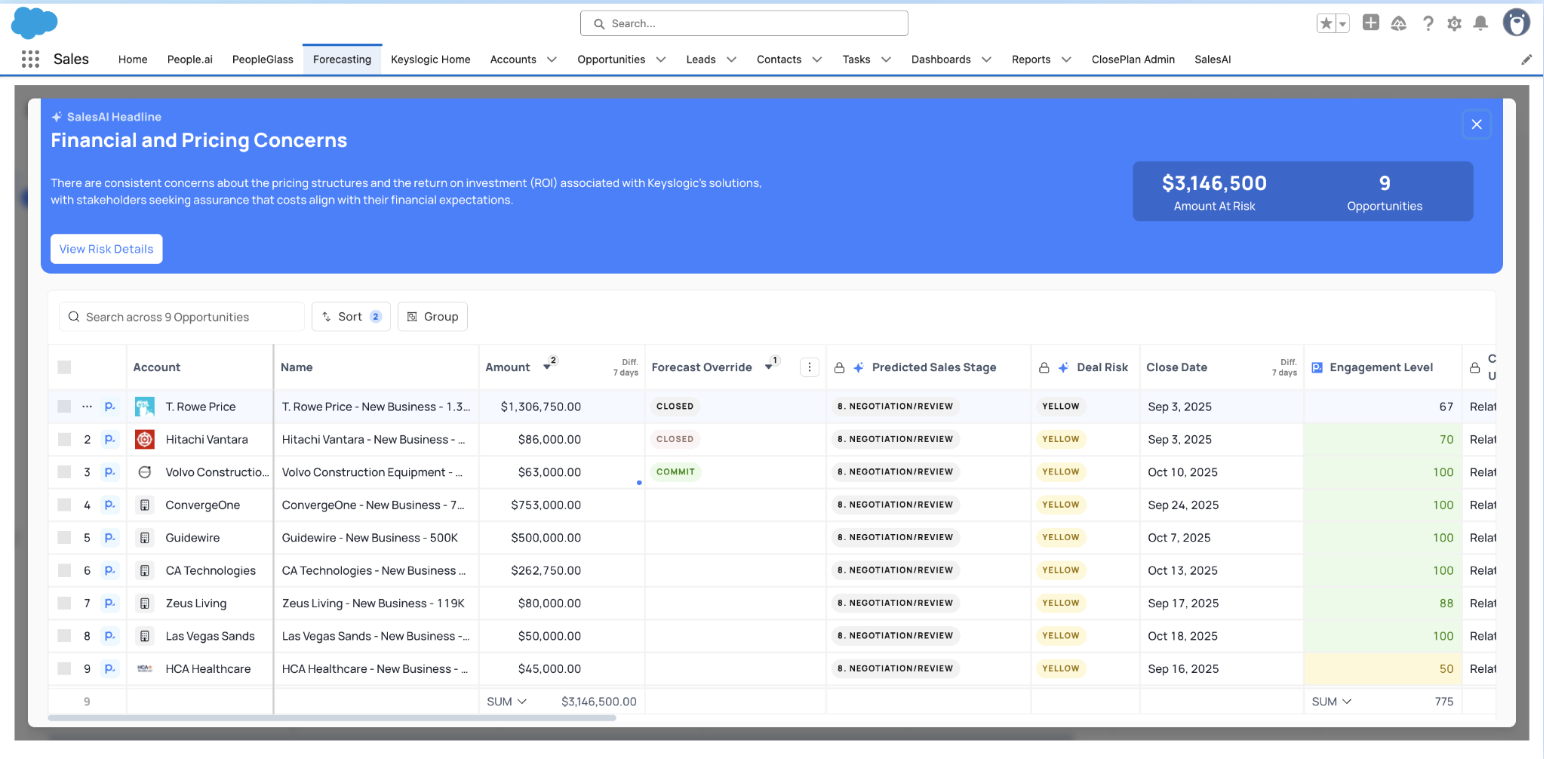Click the Volvo Construction account logo
1544x759 pixels.
[145, 472]
